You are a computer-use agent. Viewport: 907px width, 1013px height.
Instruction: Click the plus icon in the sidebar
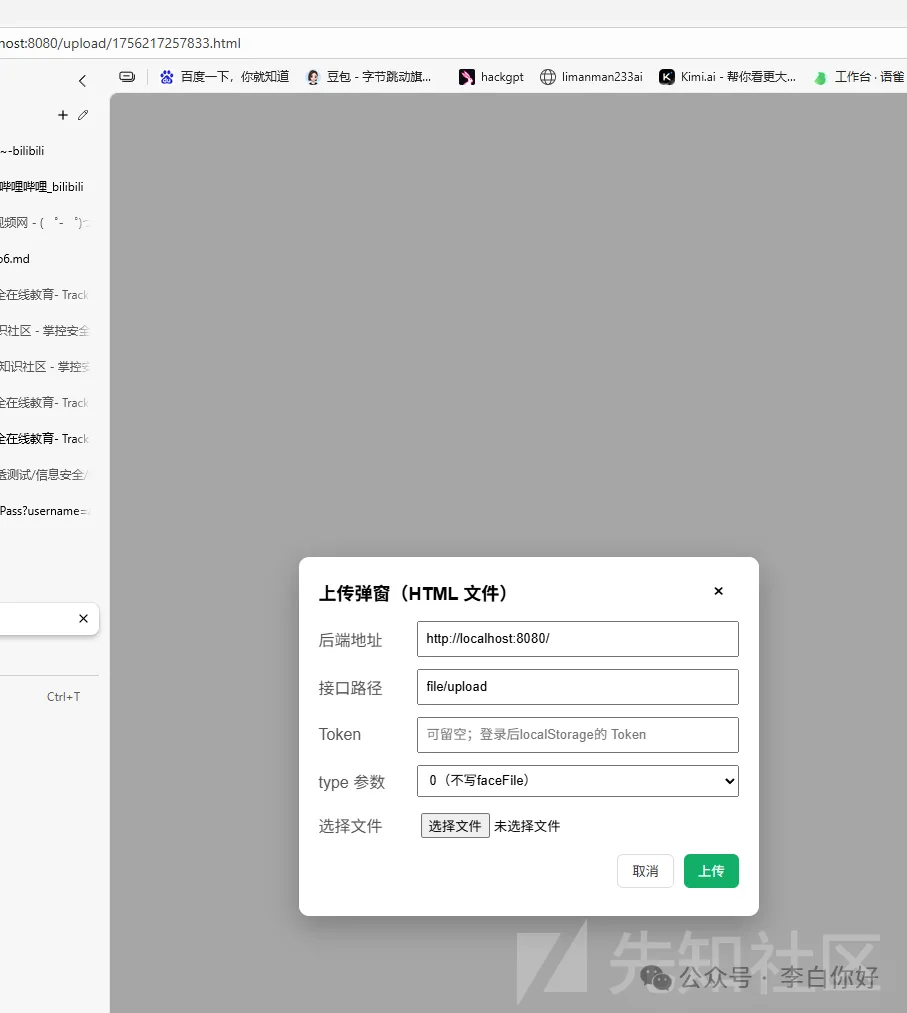coord(63,115)
